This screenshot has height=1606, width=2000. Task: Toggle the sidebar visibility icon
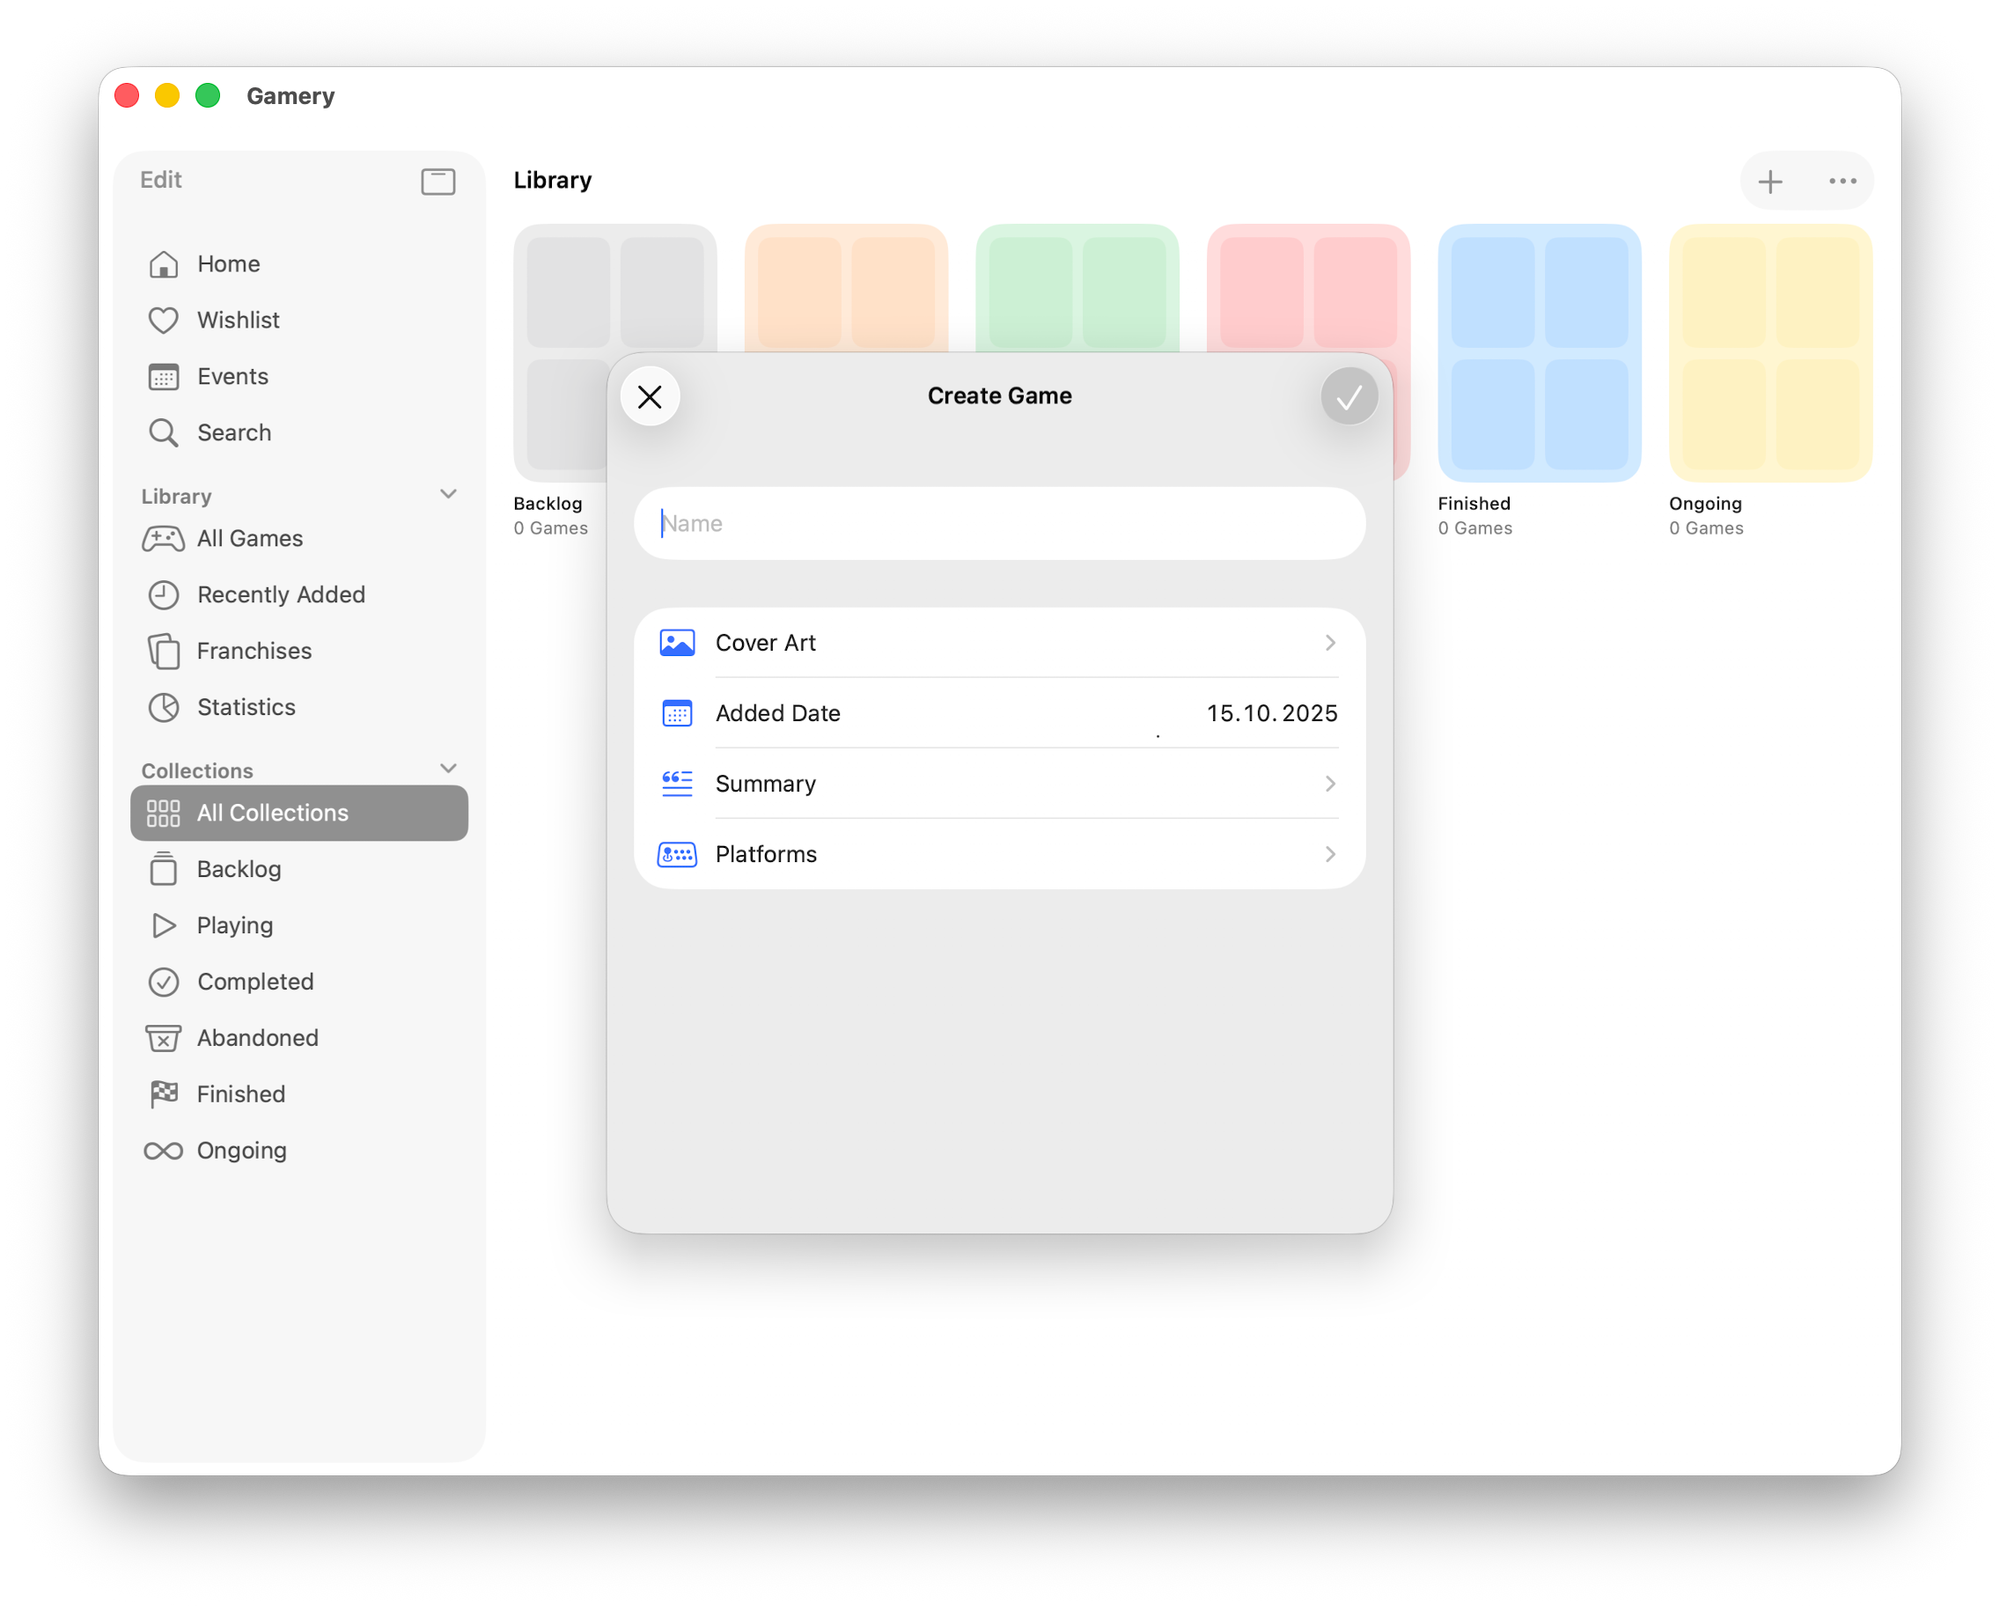[438, 181]
